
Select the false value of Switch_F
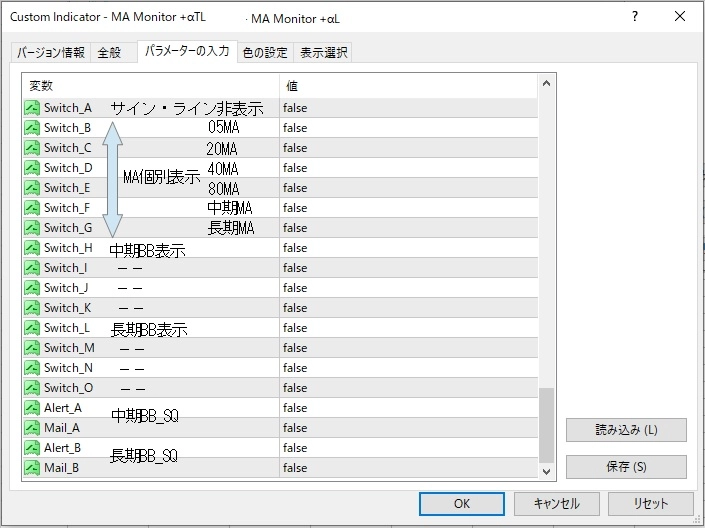[x=295, y=208]
